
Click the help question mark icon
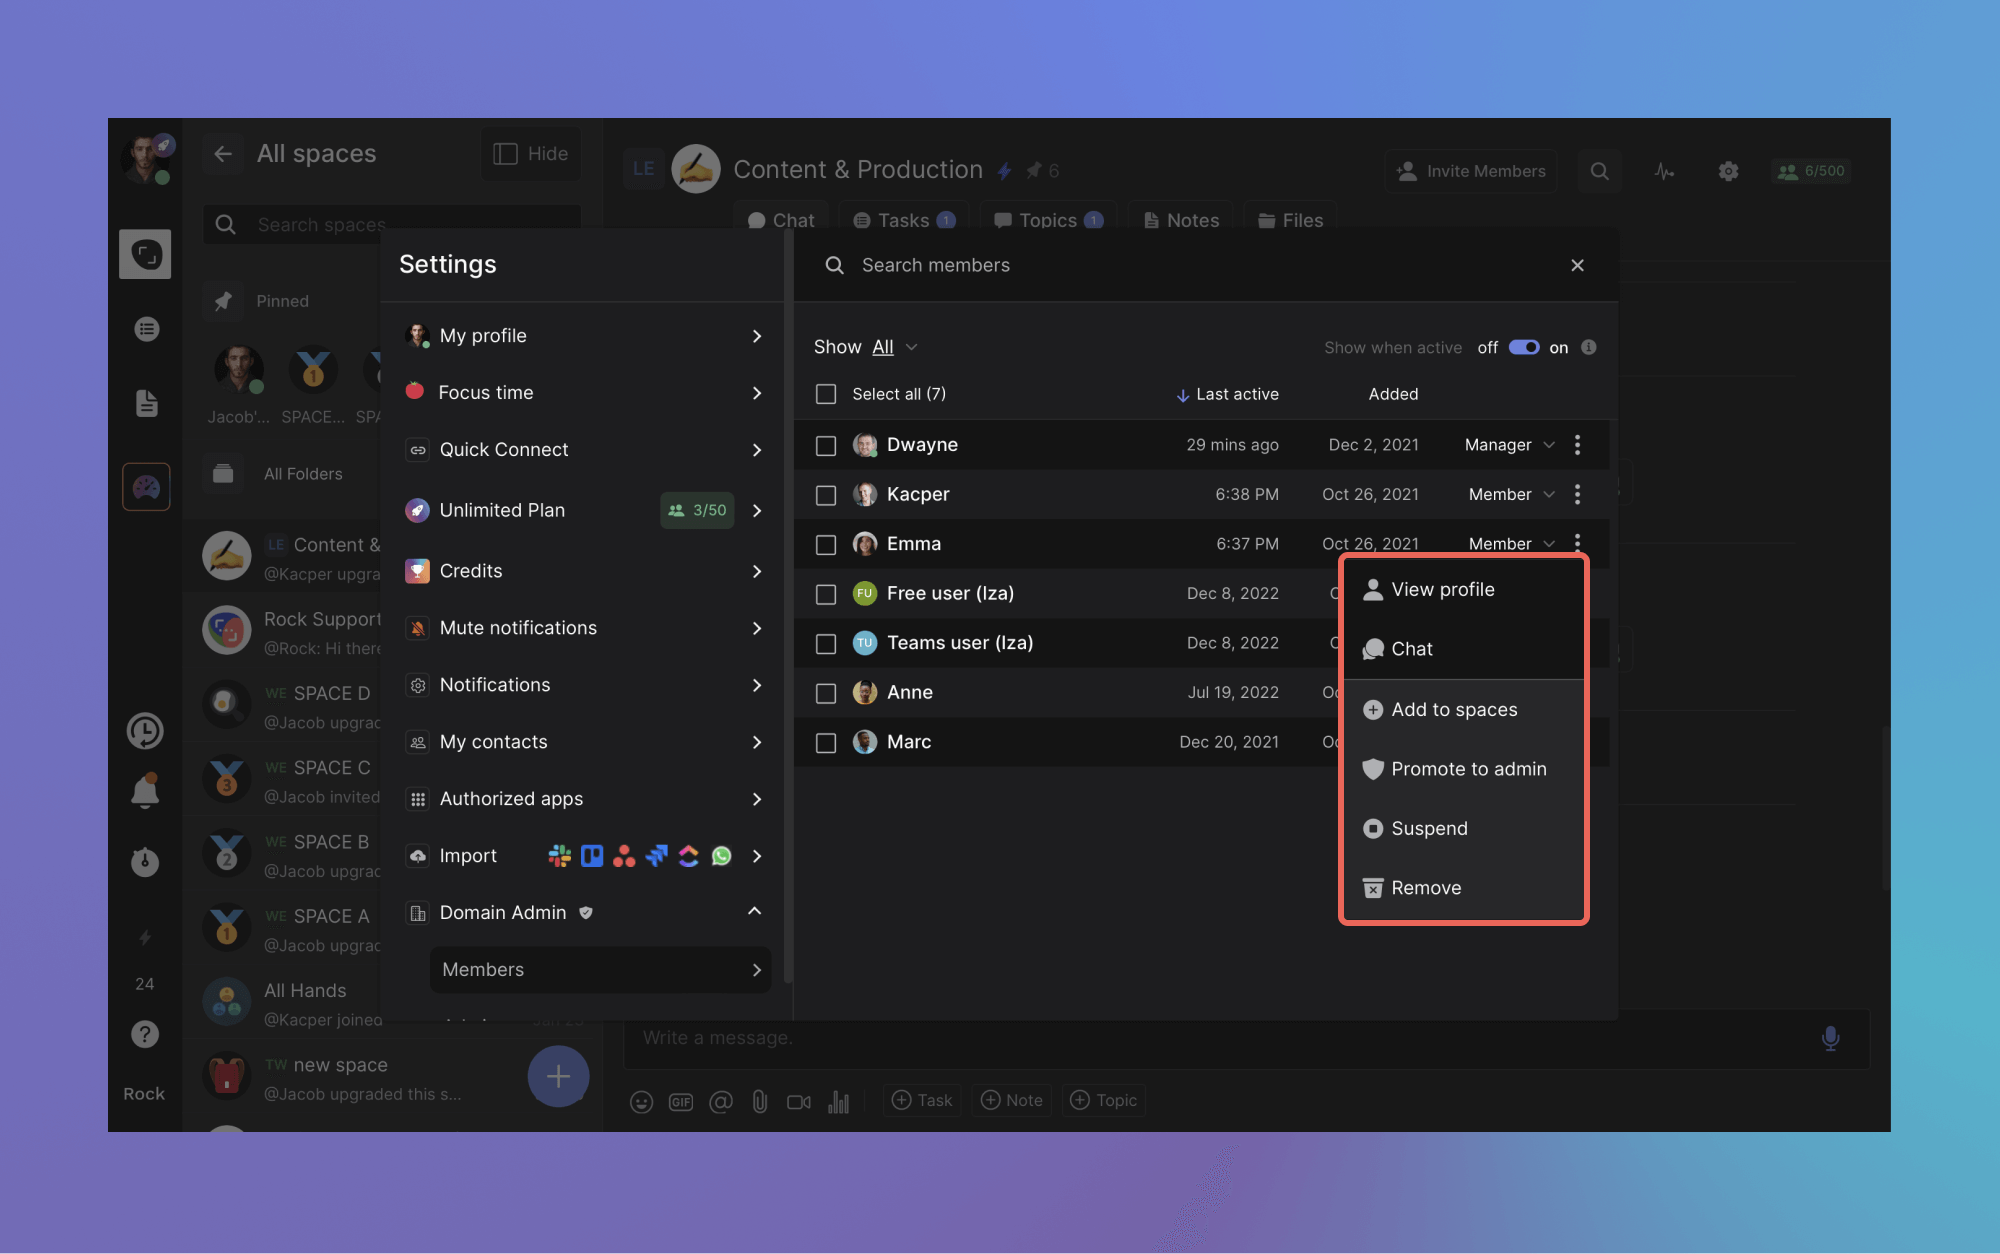click(145, 1034)
